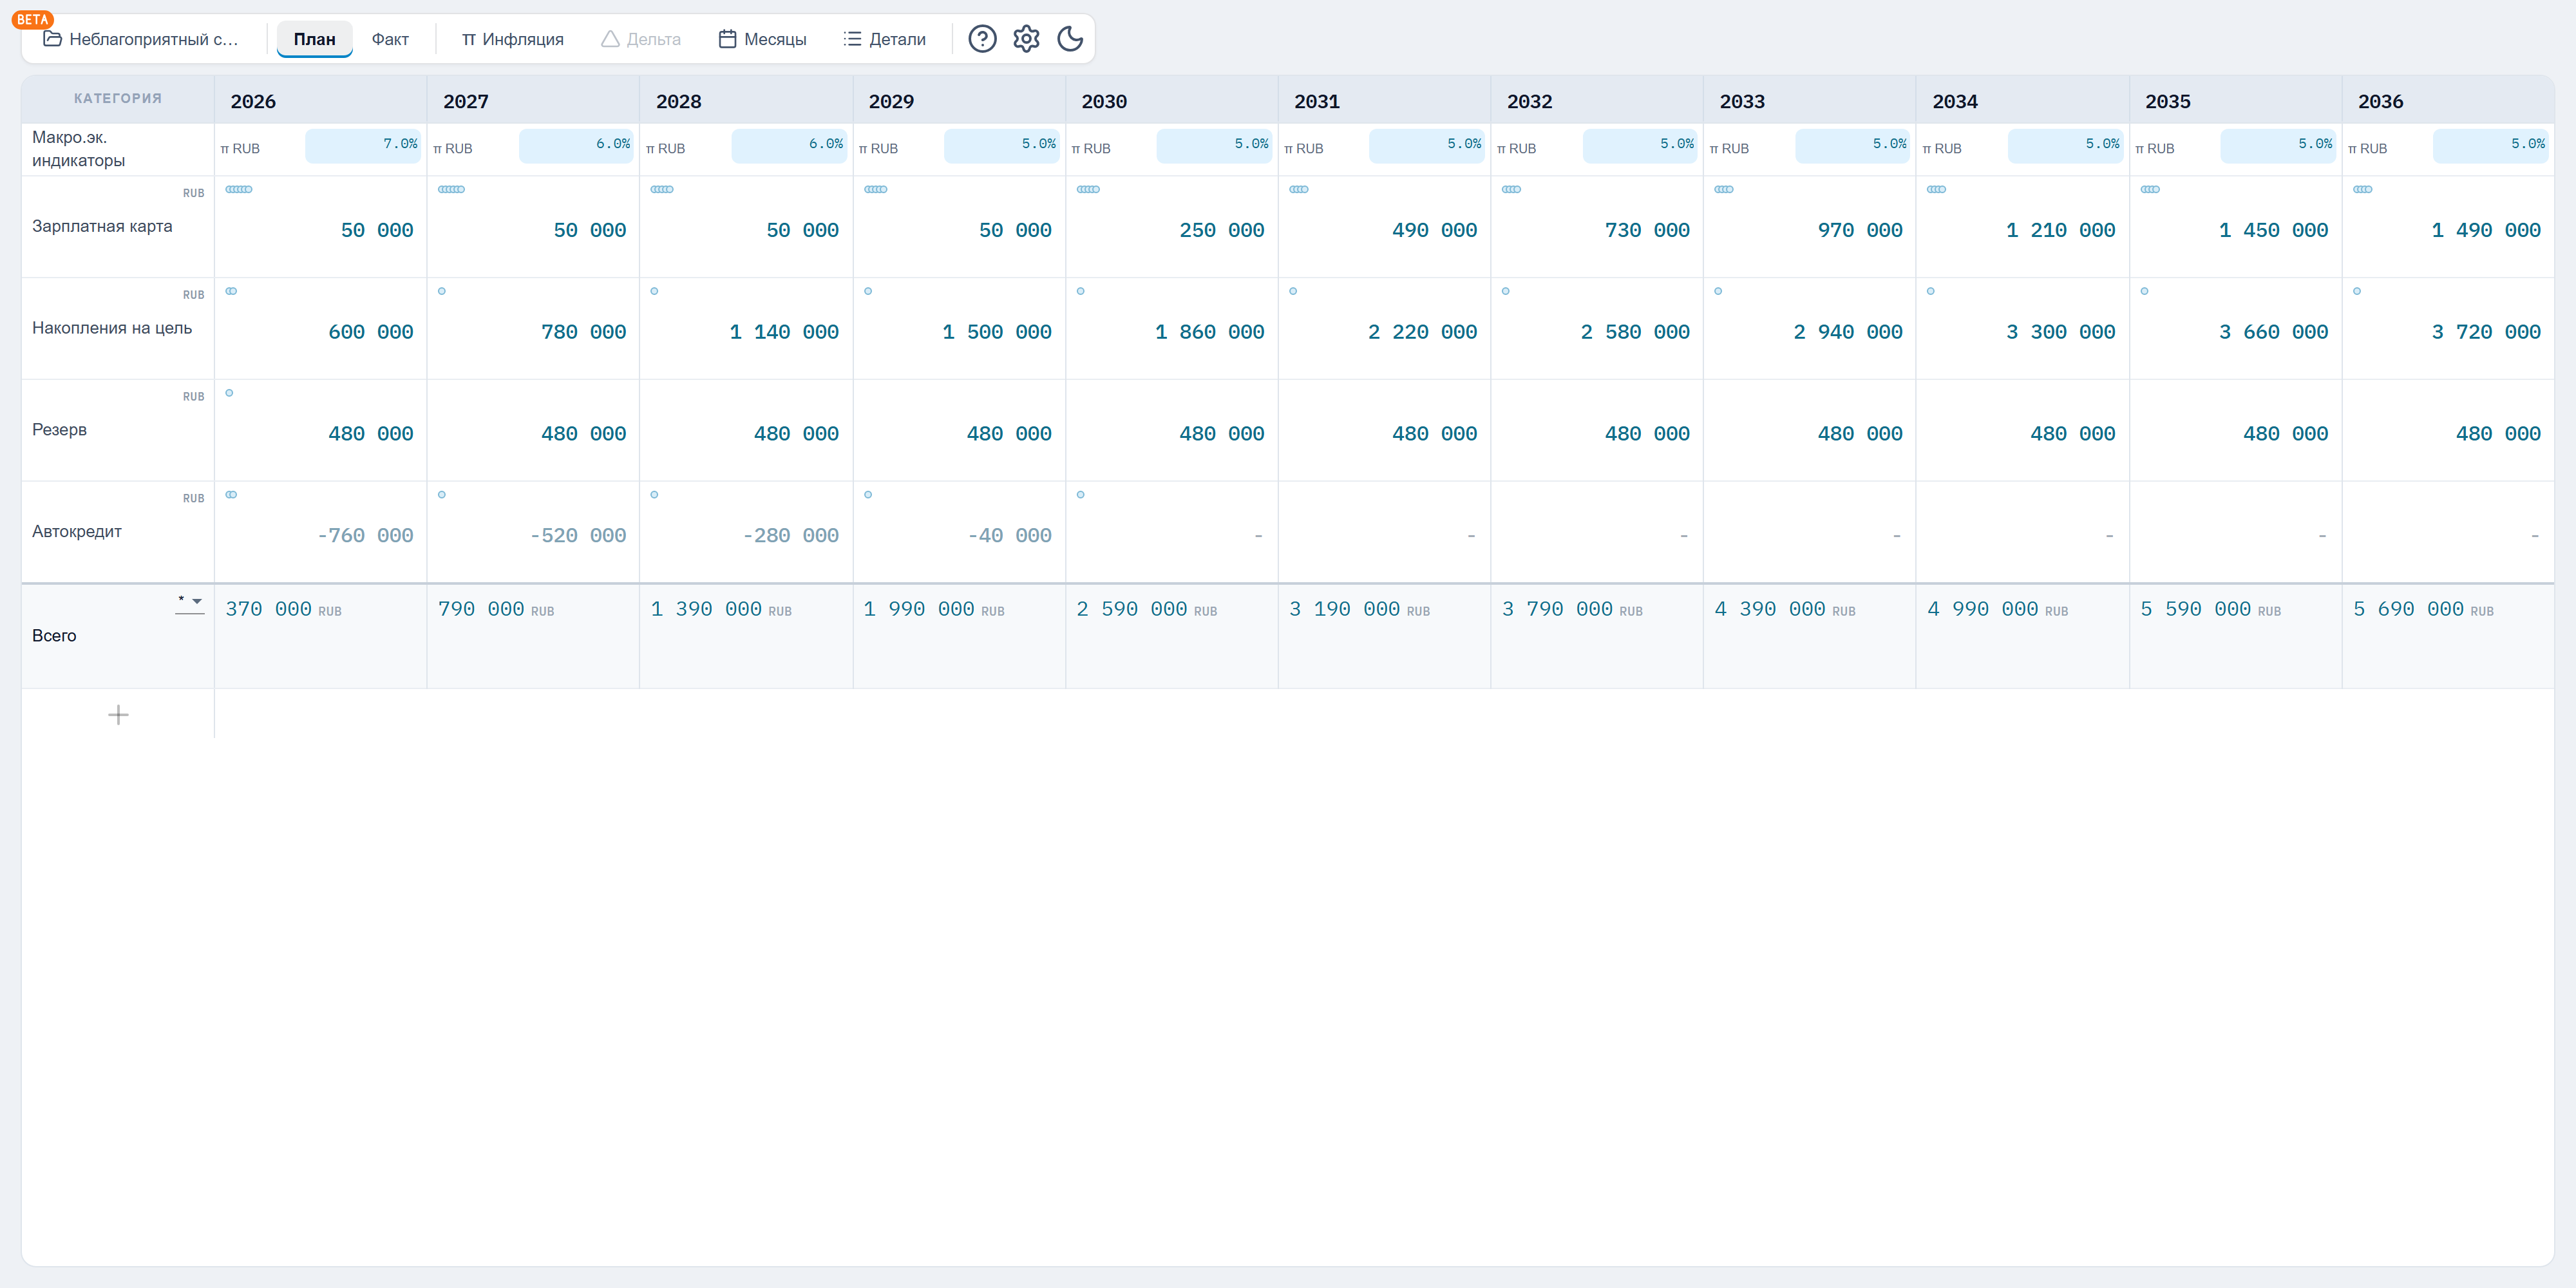Toggle dark mode moon icon
This screenshot has height=1288, width=2576.
1070,39
